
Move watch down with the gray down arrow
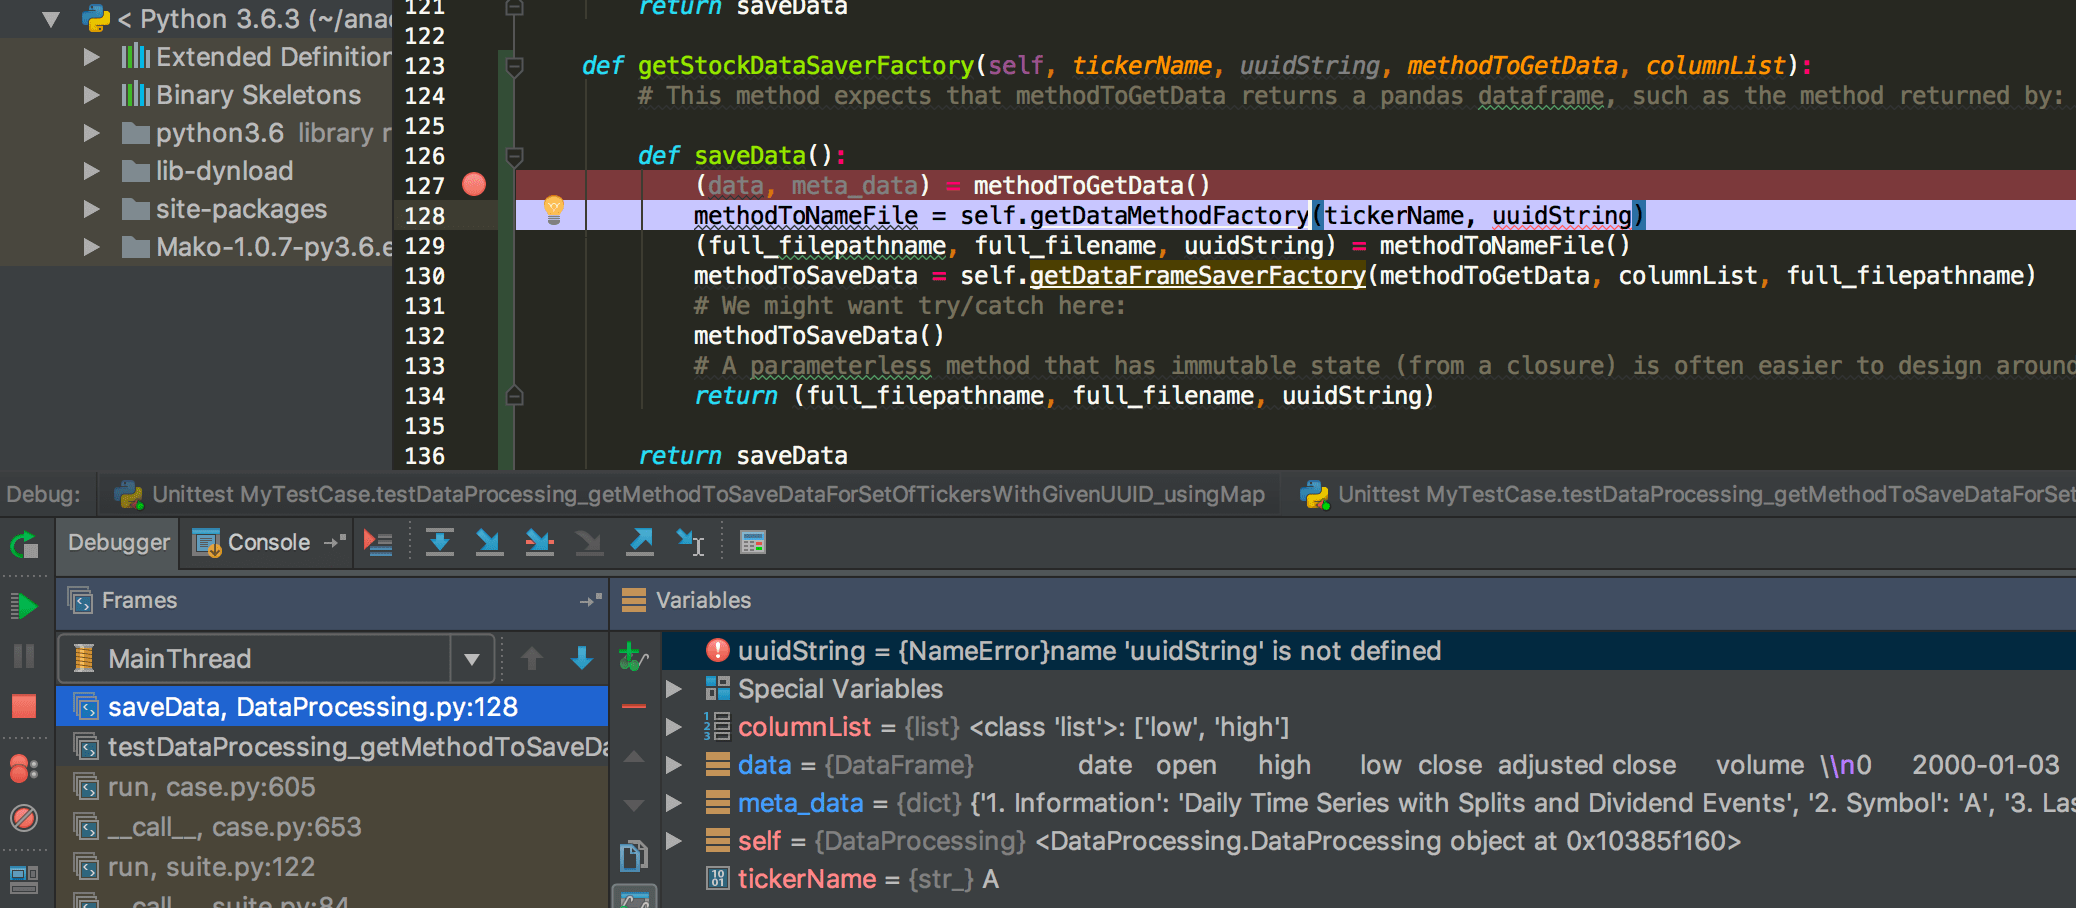tap(634, 805)
